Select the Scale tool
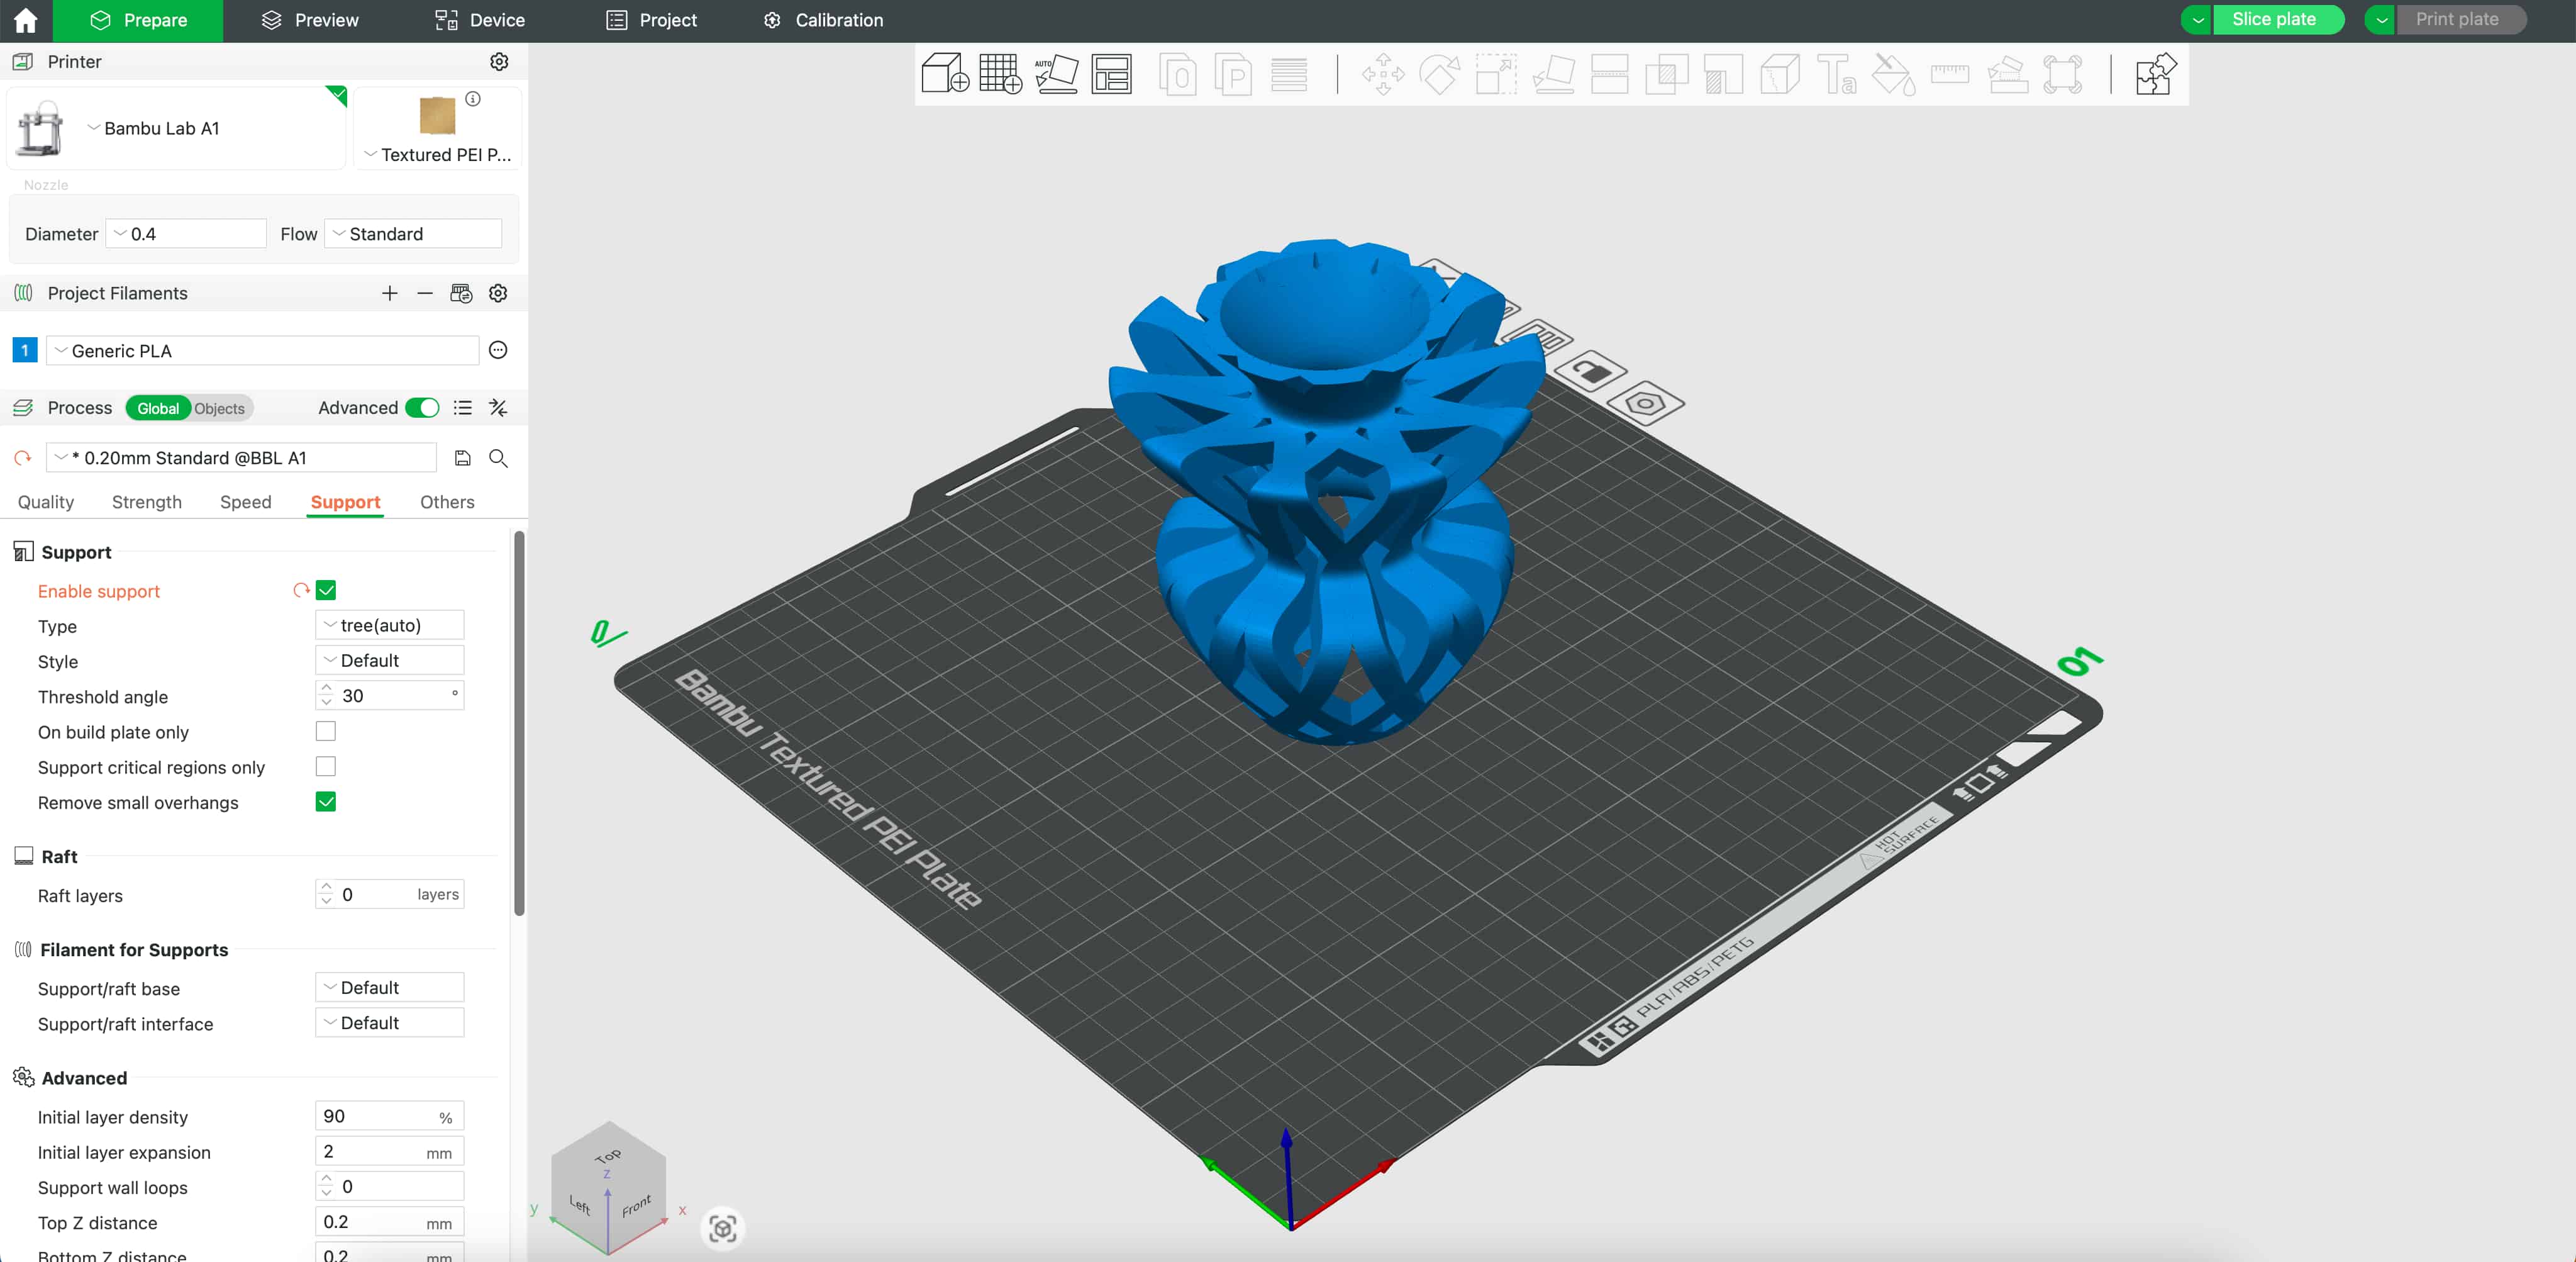This screenshot has height=1262, width=2576. [1496, 74]
